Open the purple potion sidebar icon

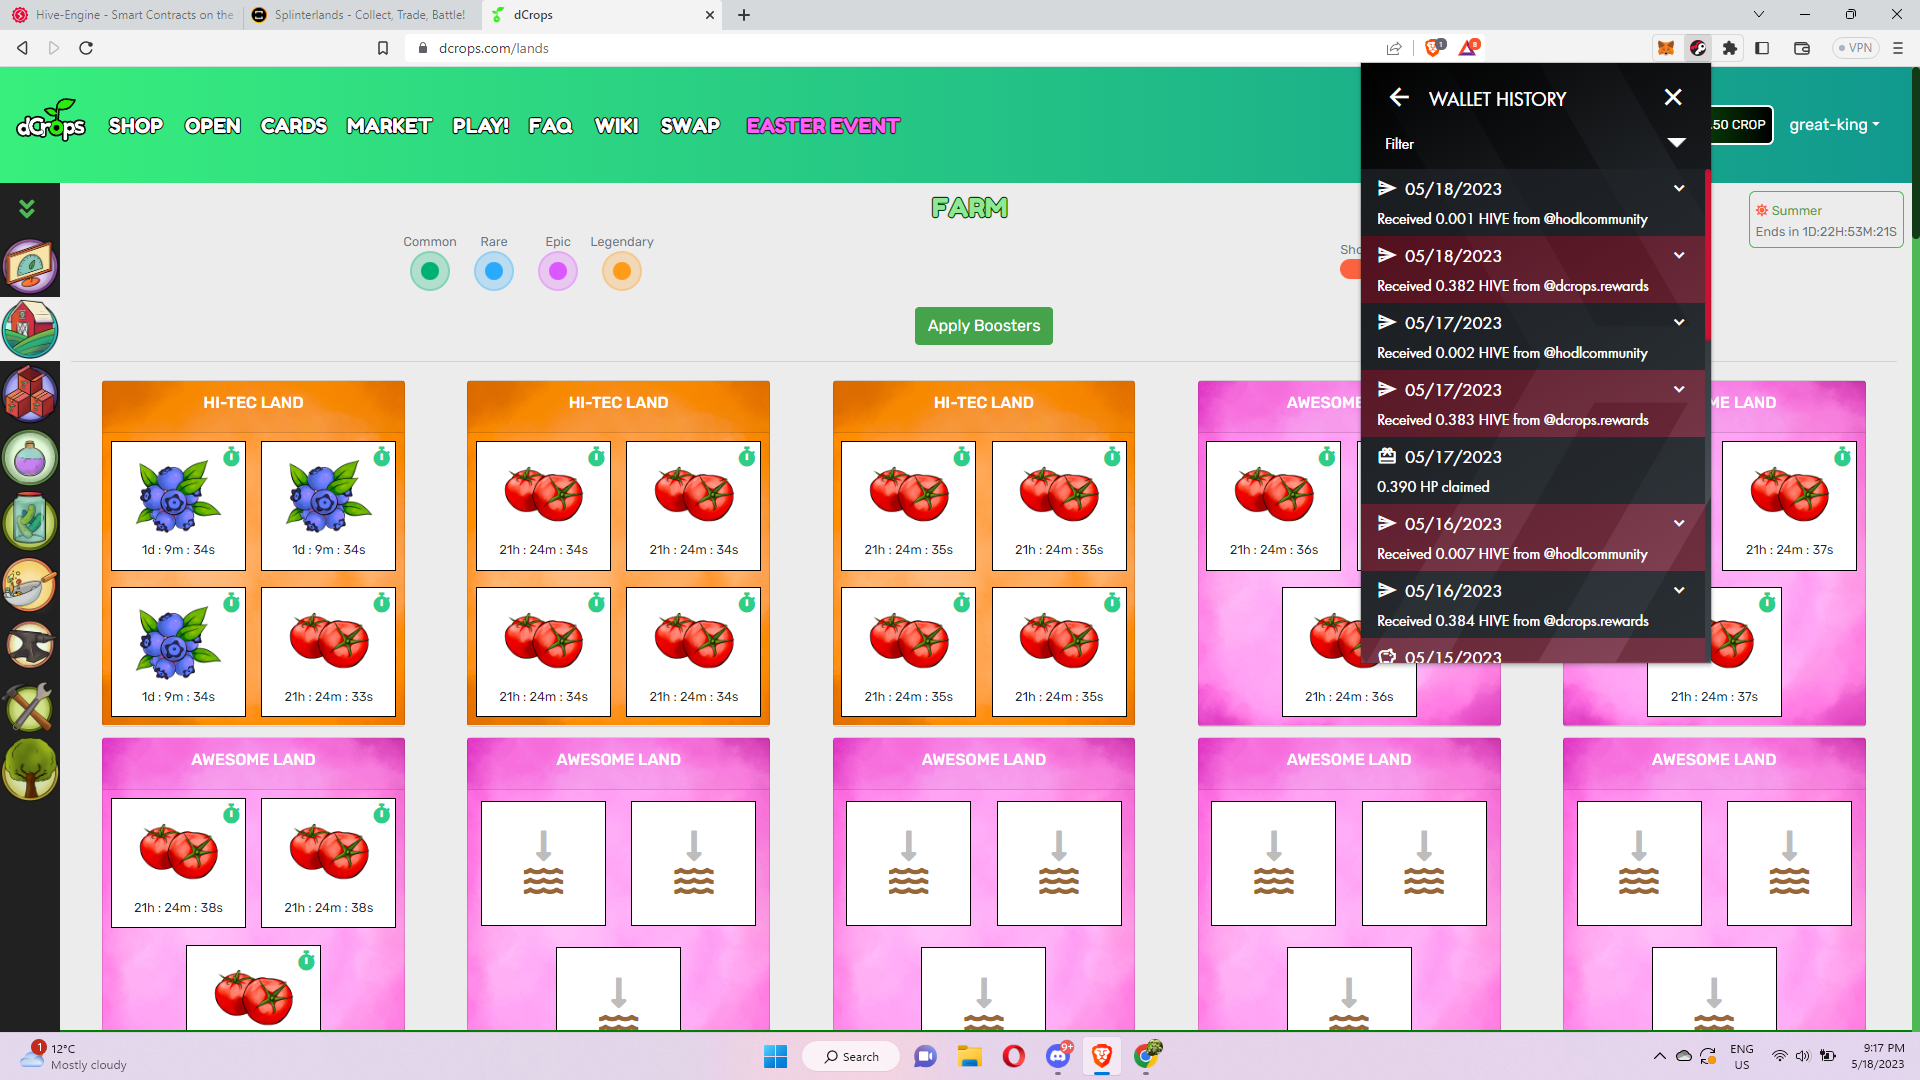click(30, 456)
